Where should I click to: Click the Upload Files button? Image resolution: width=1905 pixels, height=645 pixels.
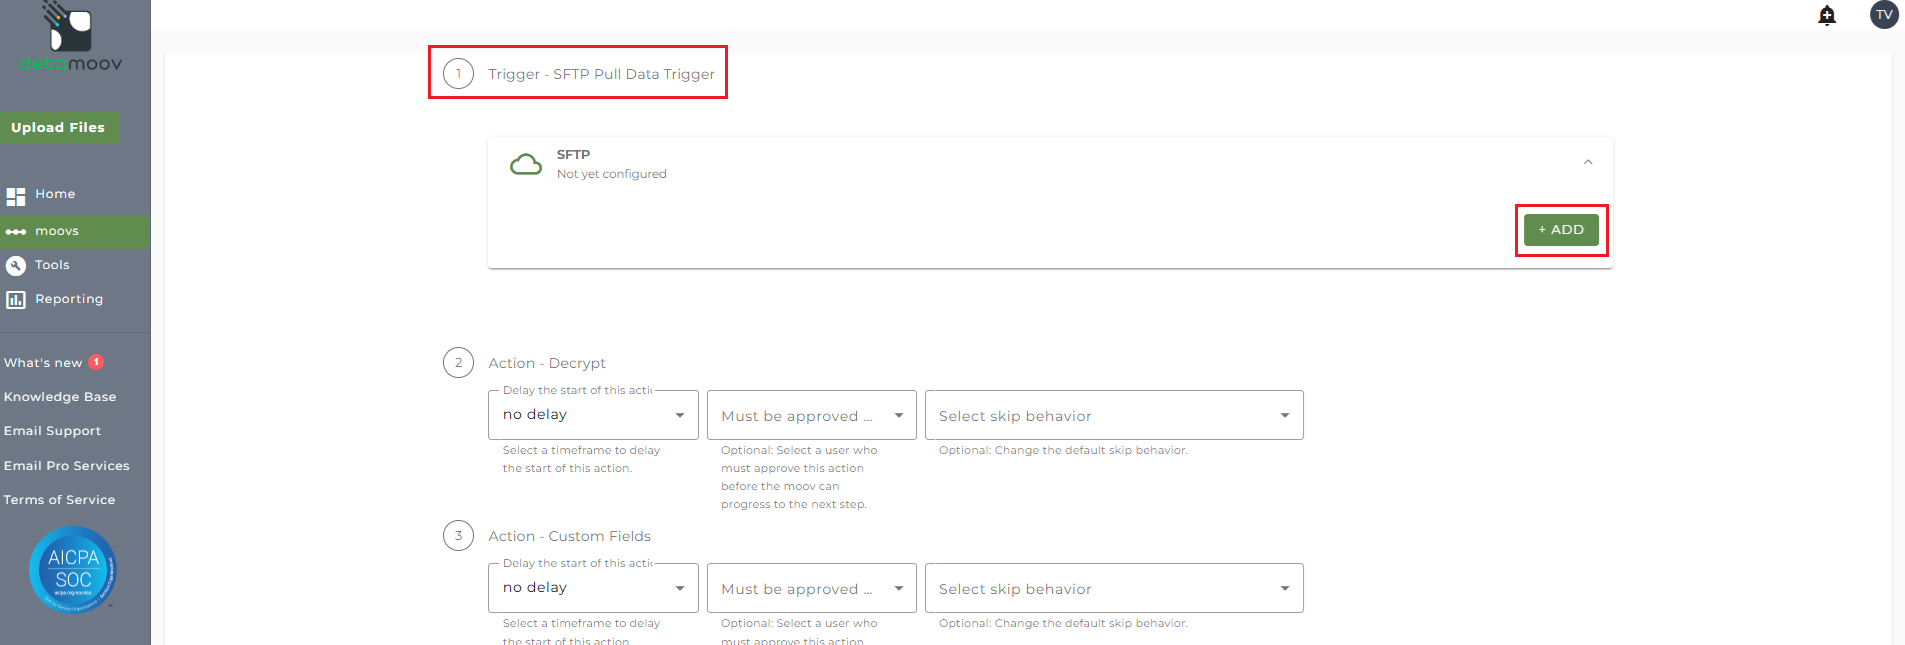pyautogui.click(x=58, y=127)
